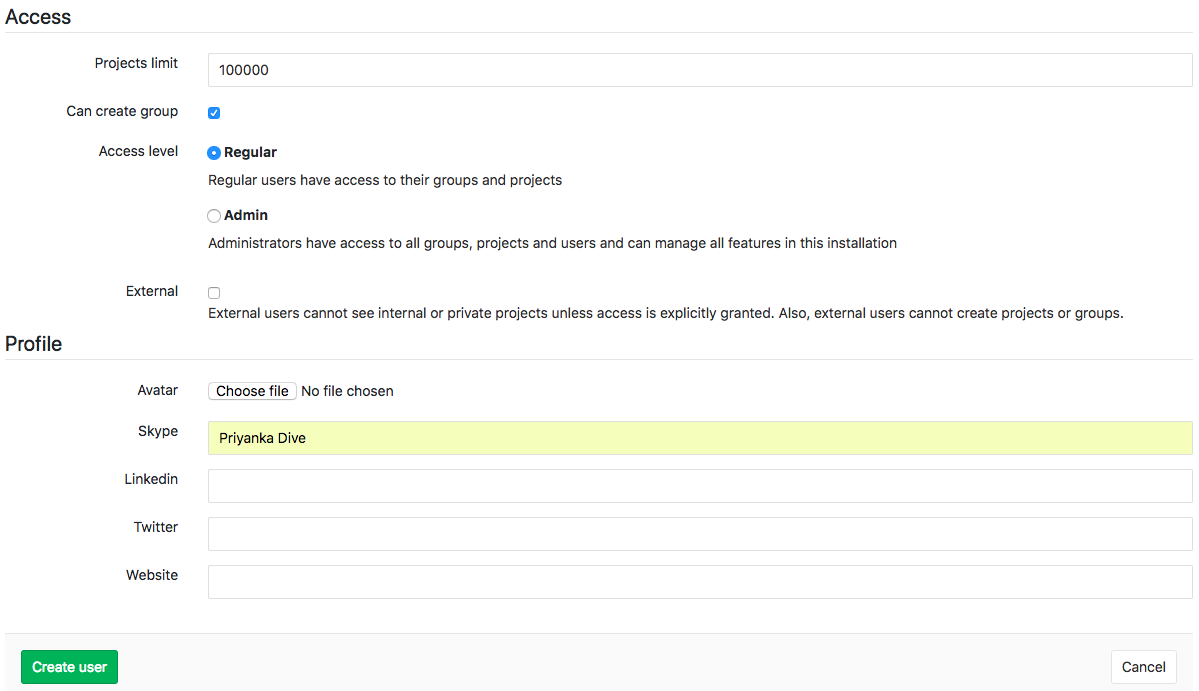
Task: Click the External users explanation text
Action: click(665, 313)
